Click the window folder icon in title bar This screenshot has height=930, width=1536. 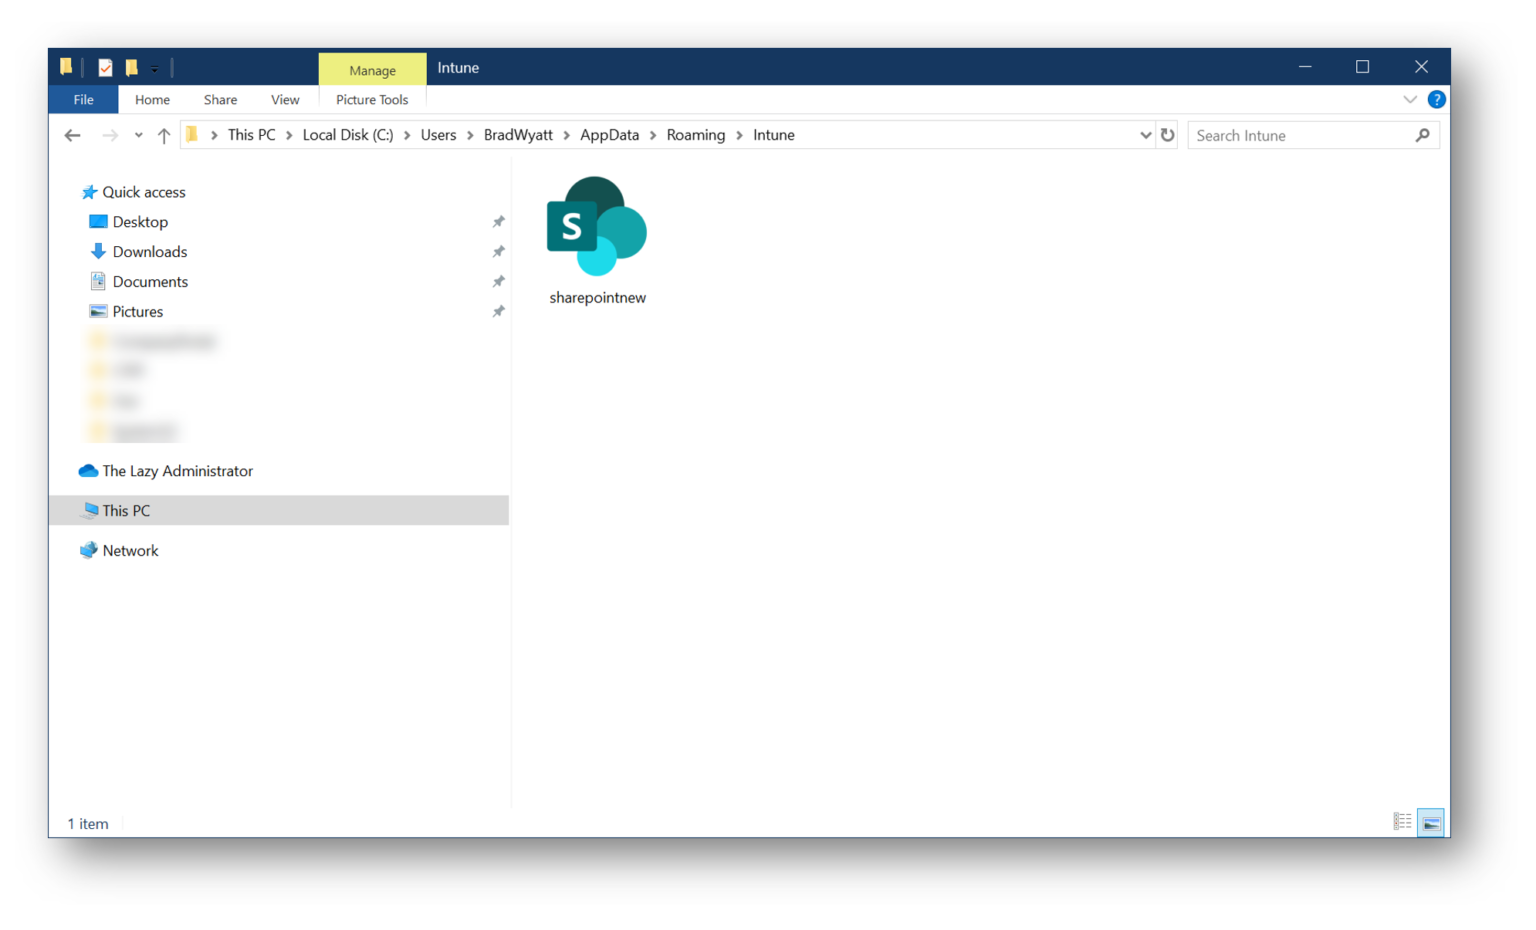point(66,67)
